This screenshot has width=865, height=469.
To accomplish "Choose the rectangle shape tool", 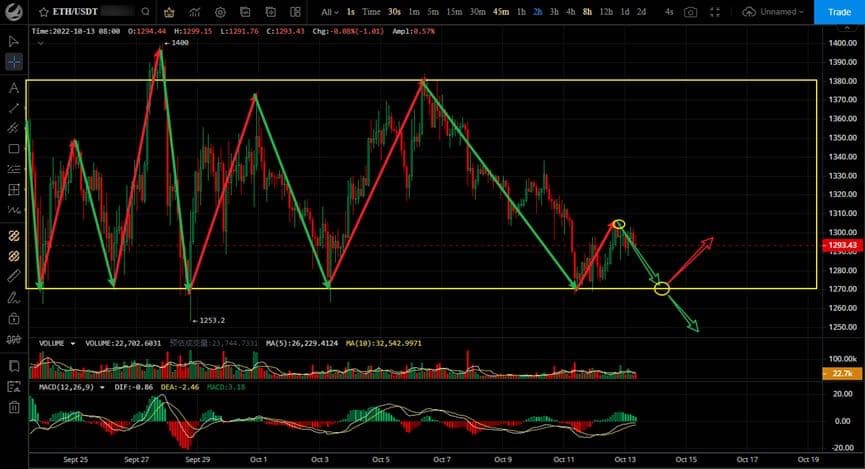I will point(14,149).
